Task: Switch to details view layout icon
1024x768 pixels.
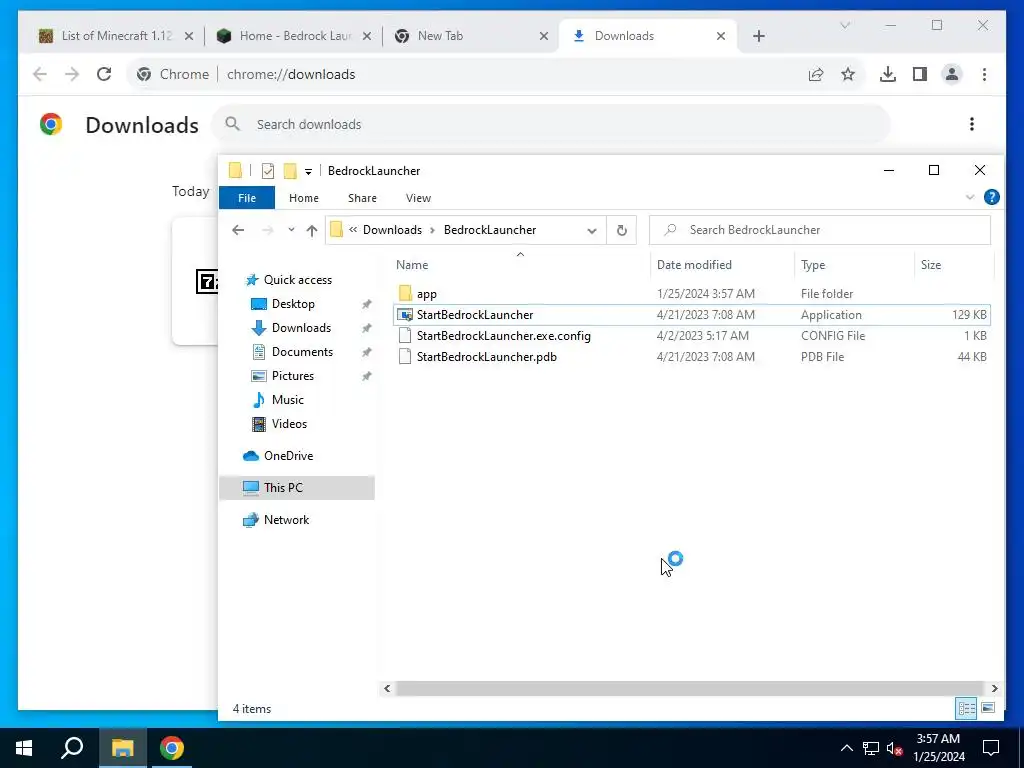Action: tap(967, 708)
